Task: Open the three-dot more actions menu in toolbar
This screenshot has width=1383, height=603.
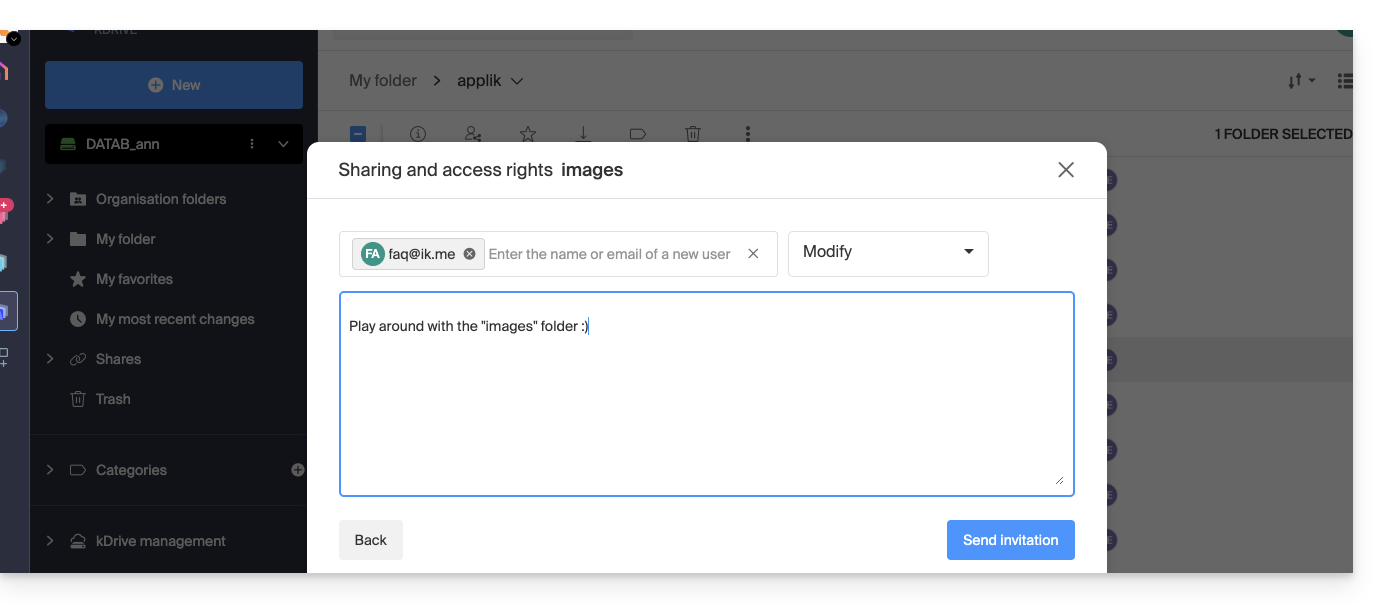Action: point(747,134)
